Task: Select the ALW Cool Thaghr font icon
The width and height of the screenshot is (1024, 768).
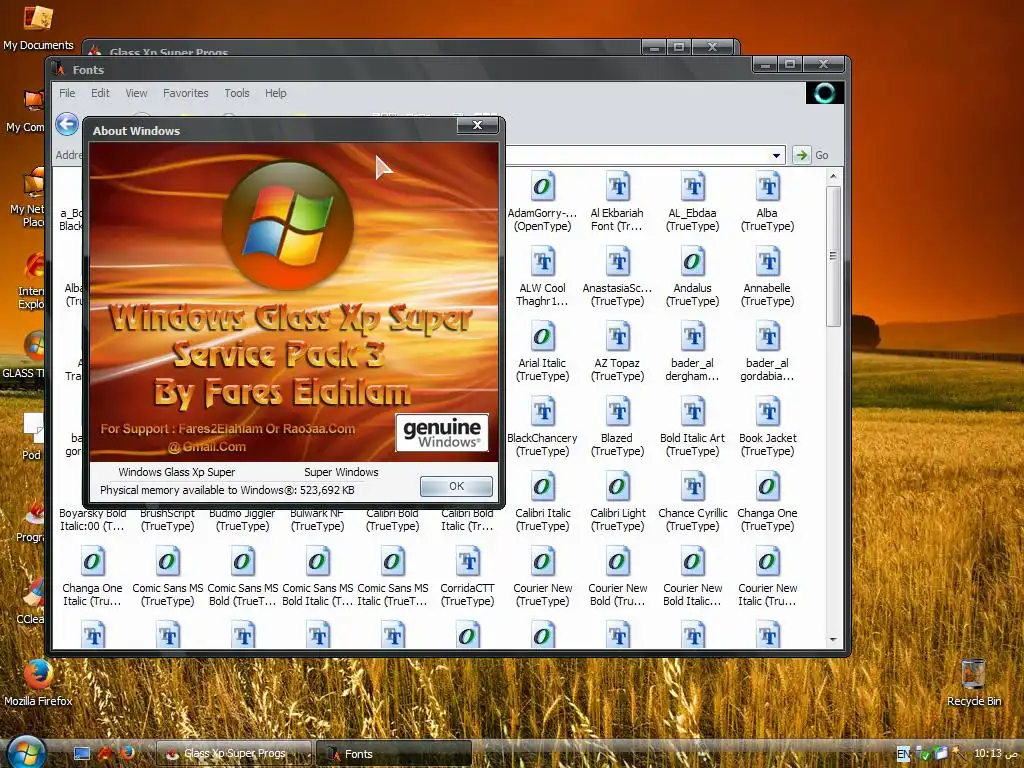Action: pyautogui.click(x=542, y=263)
